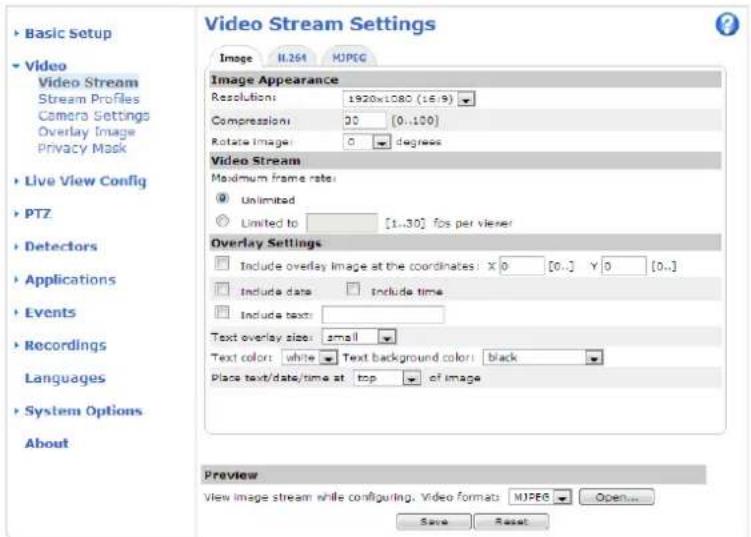This screenshot has width=751, height=537.
Task: Open the Languages page
Action: (x=65, y=378)
